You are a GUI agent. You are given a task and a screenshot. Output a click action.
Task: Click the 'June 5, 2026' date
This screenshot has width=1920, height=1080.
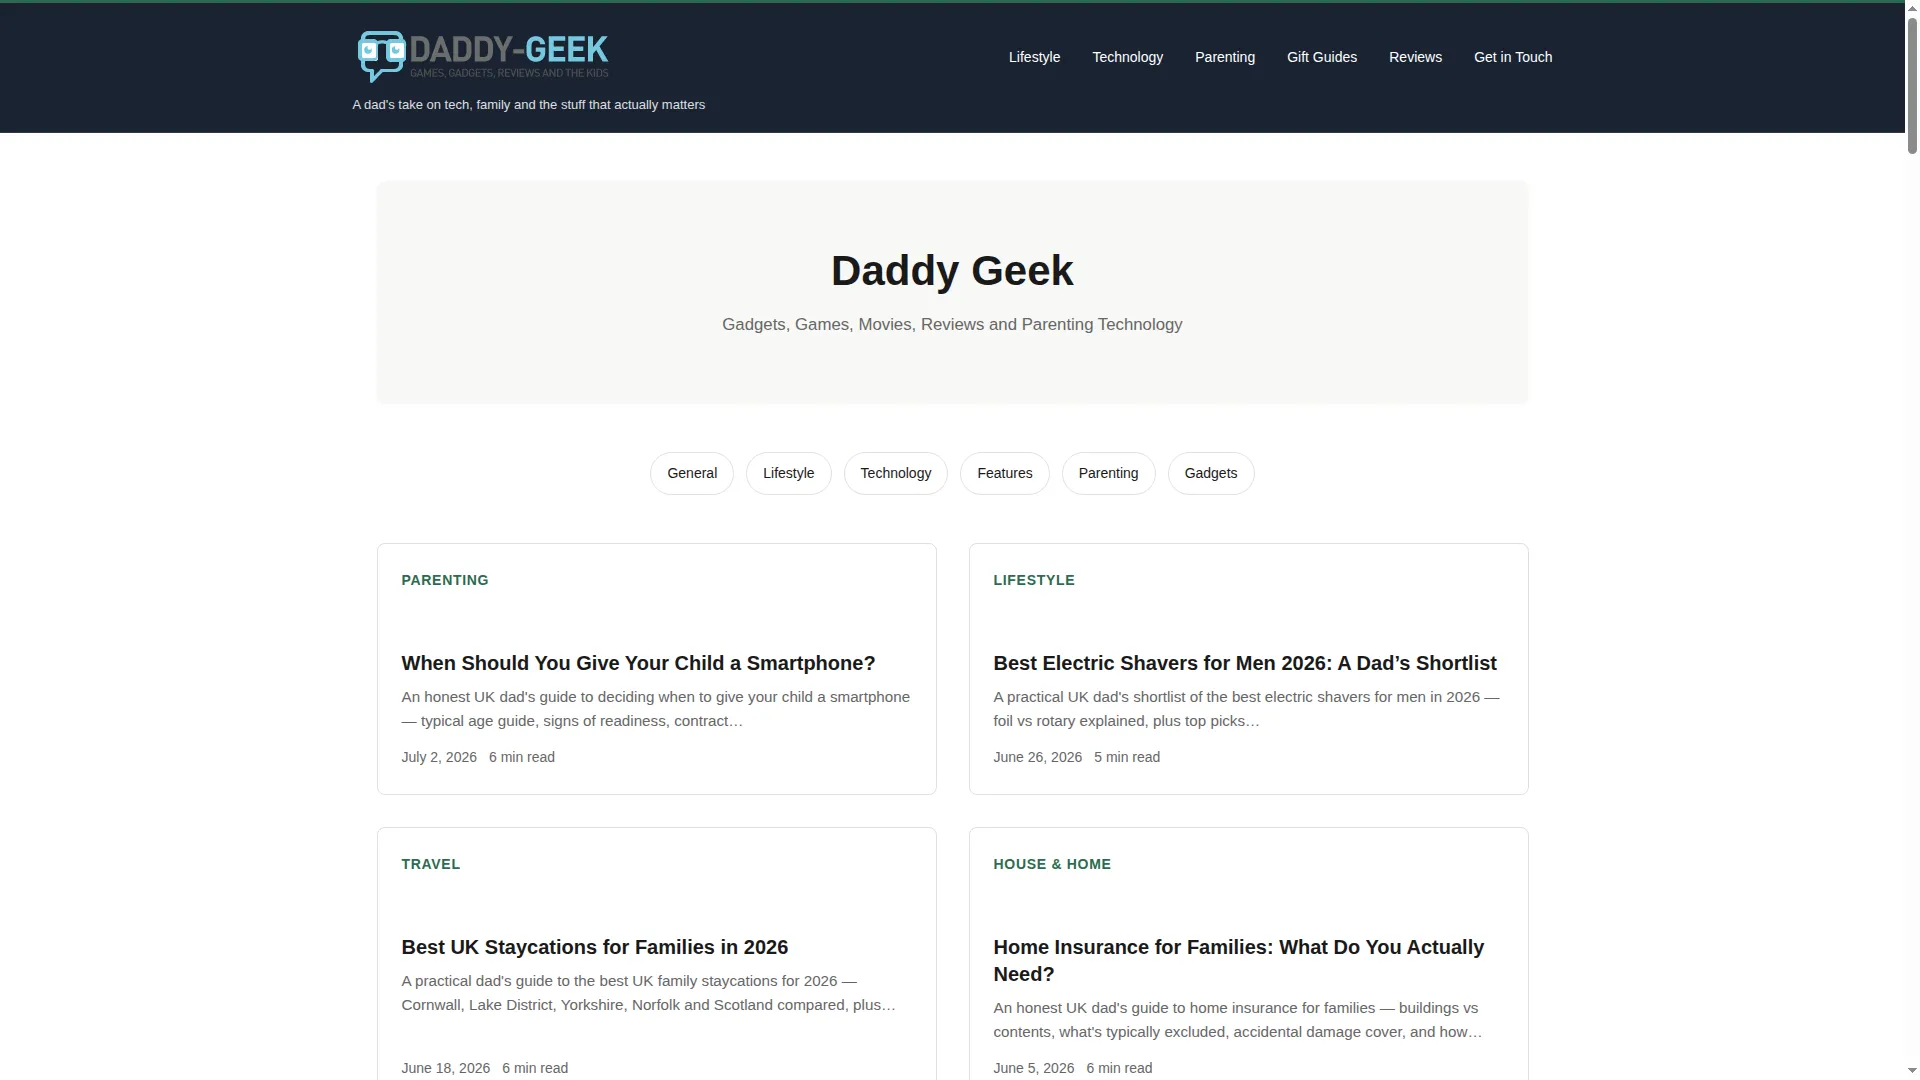[x=1033, y=1068]
